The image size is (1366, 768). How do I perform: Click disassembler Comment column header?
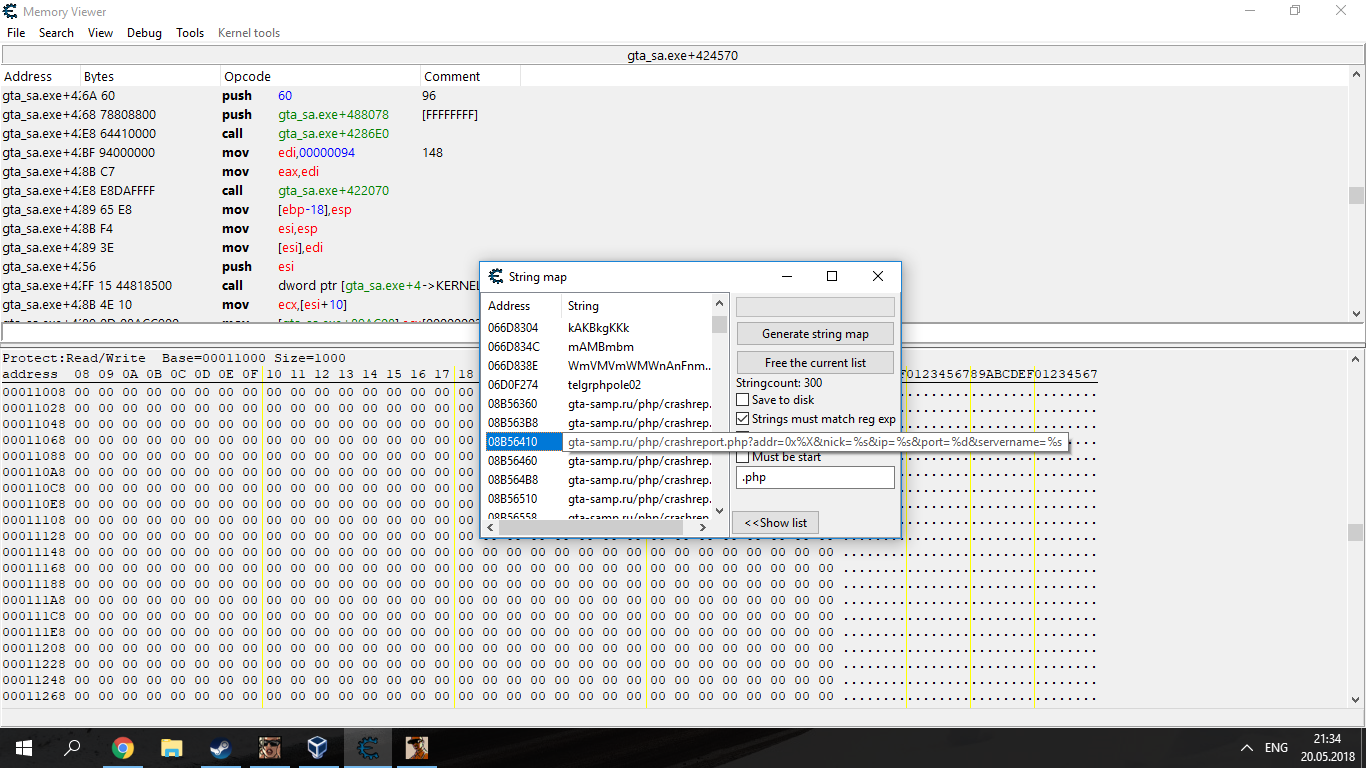click(470, 76)
